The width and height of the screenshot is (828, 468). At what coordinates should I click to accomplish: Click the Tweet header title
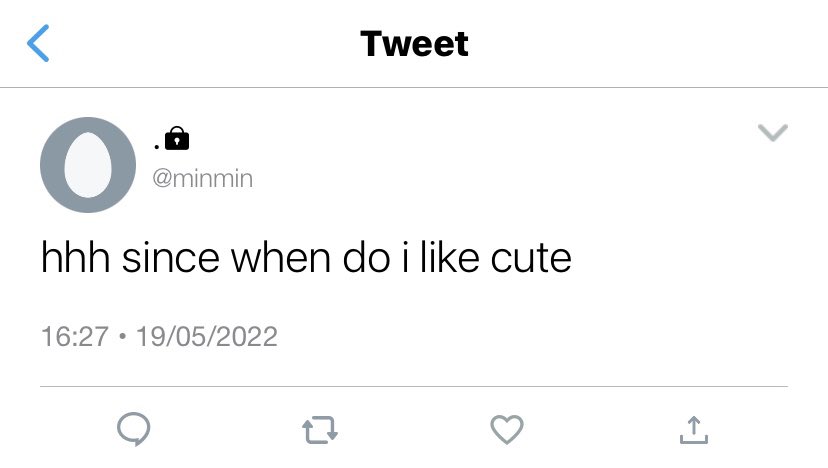[x=415, y=43]
